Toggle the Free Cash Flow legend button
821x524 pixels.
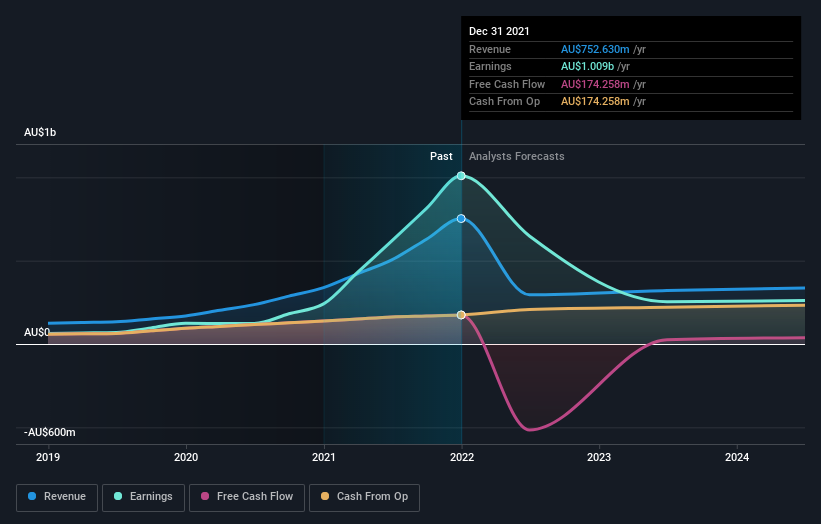tap(247, 497)
